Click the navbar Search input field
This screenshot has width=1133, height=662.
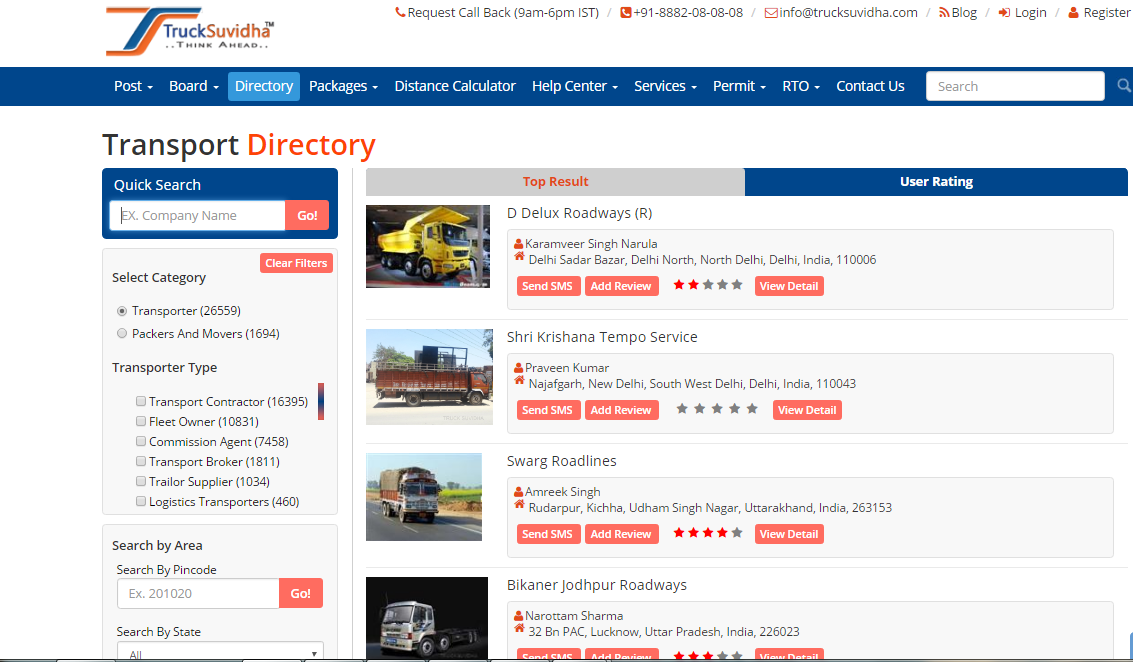[1015, 86]
